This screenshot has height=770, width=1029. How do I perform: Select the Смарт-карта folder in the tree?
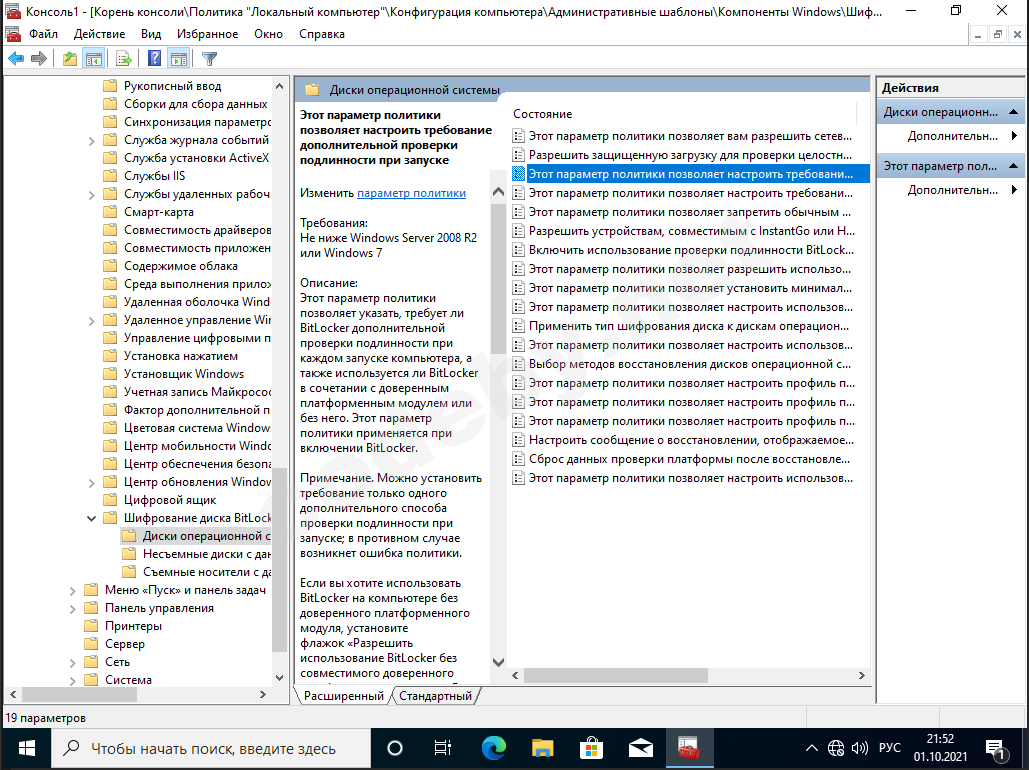158,212
